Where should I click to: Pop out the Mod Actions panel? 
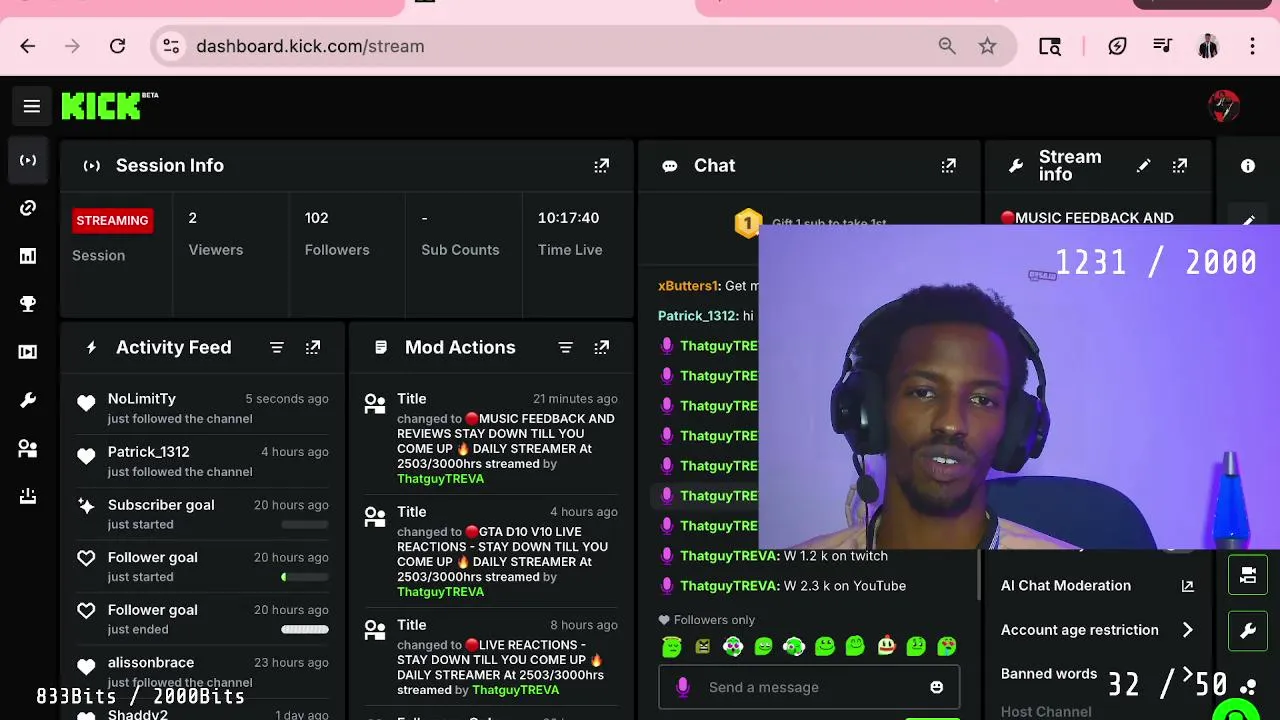pos(601,347)
